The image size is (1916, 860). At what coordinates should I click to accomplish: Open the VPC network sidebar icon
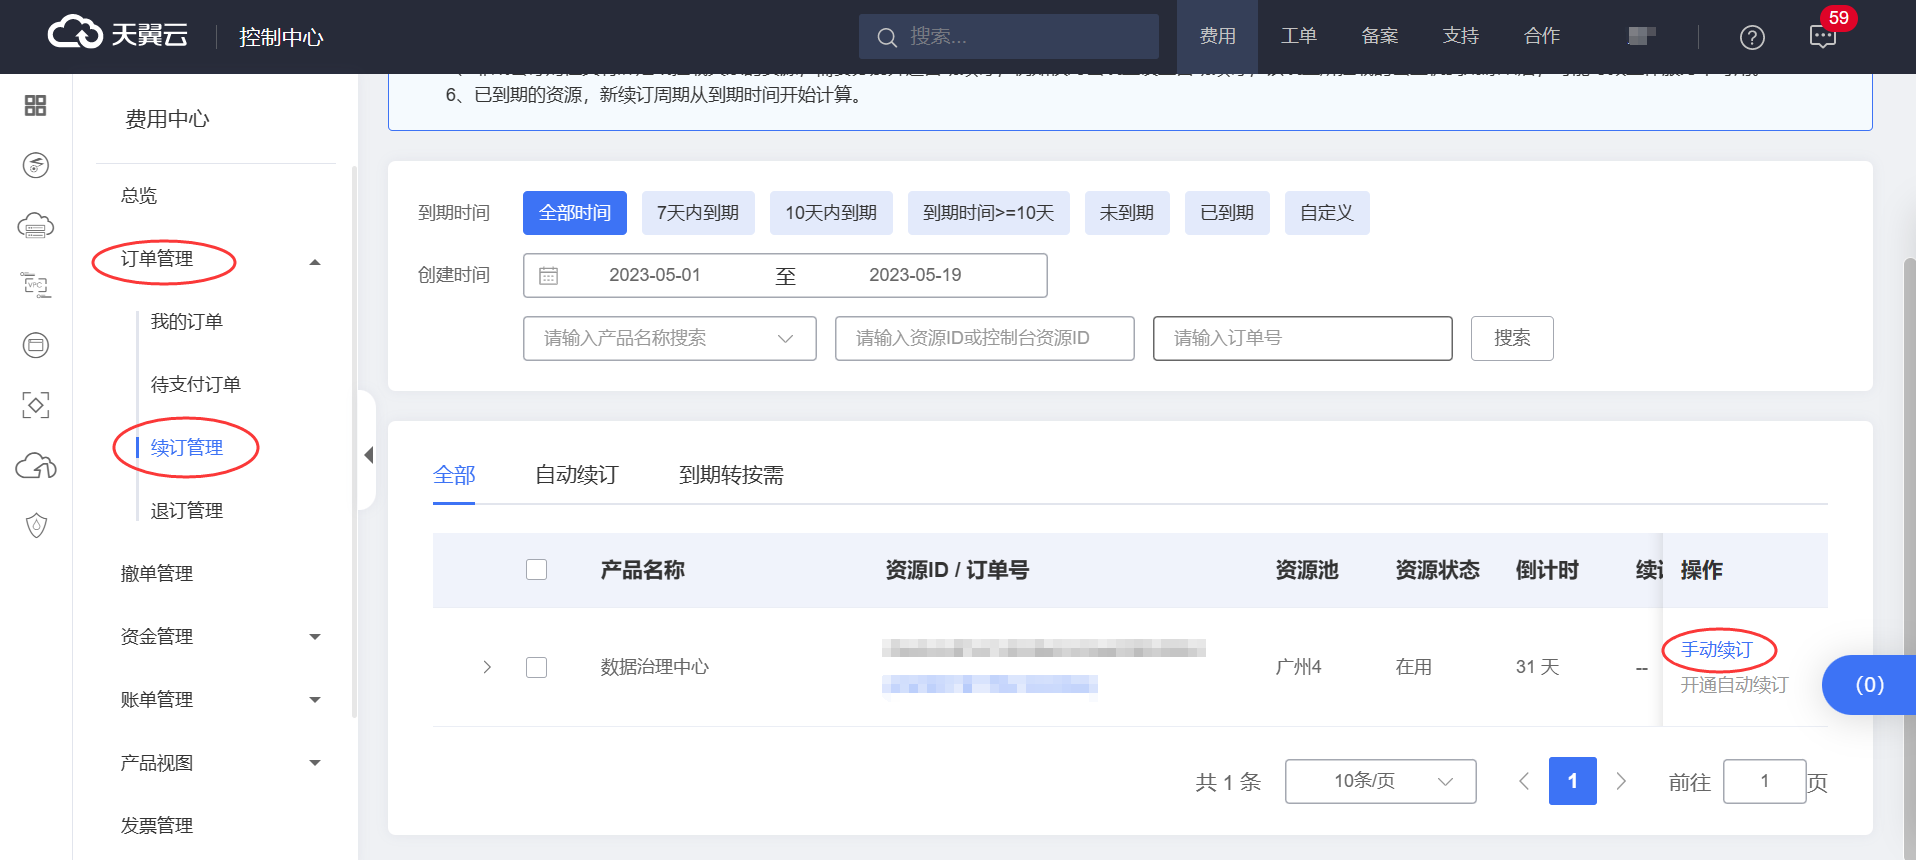tap(35, 285)
